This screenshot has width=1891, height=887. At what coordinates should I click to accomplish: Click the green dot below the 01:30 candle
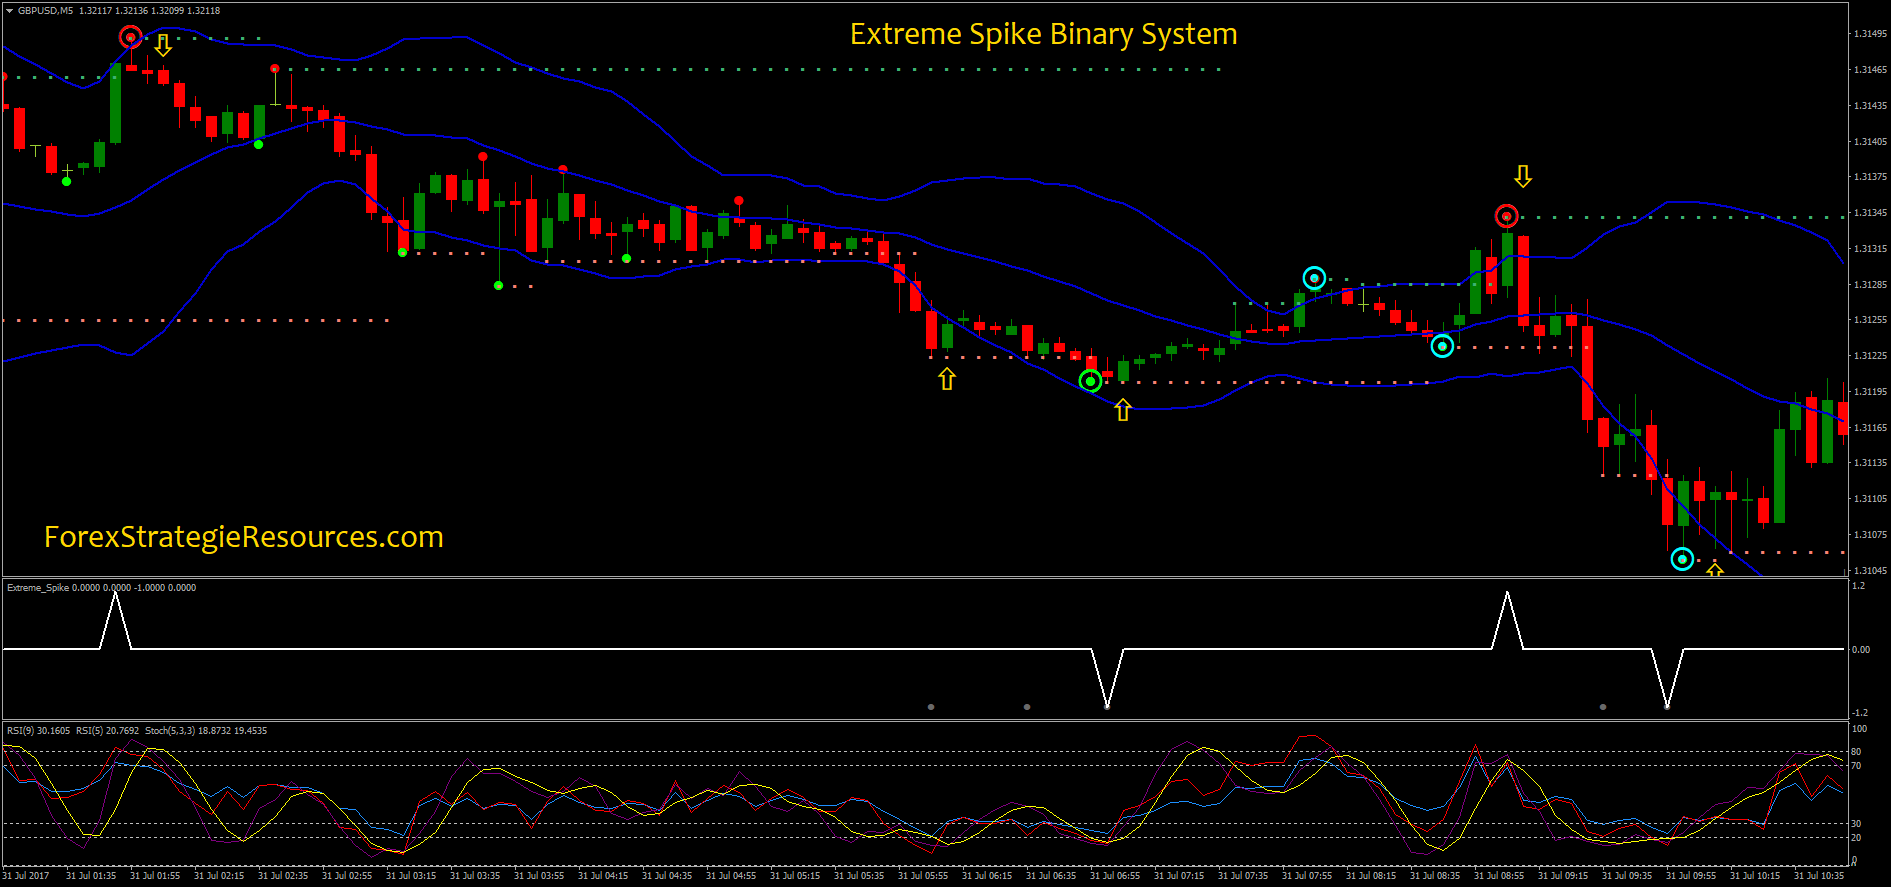coord(67,181)
